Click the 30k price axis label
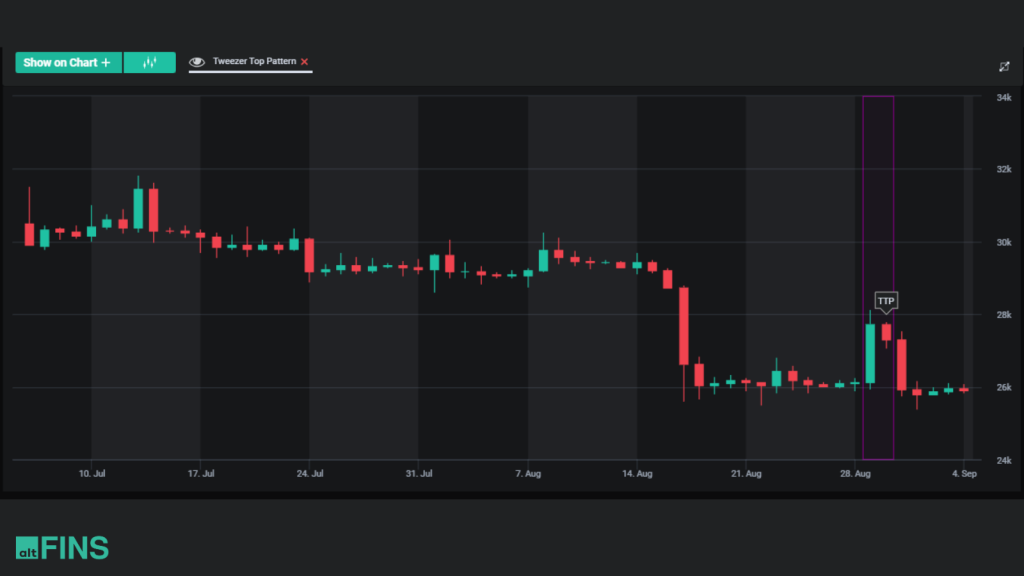The image size is (1024, 576). tap(1004, 242)
